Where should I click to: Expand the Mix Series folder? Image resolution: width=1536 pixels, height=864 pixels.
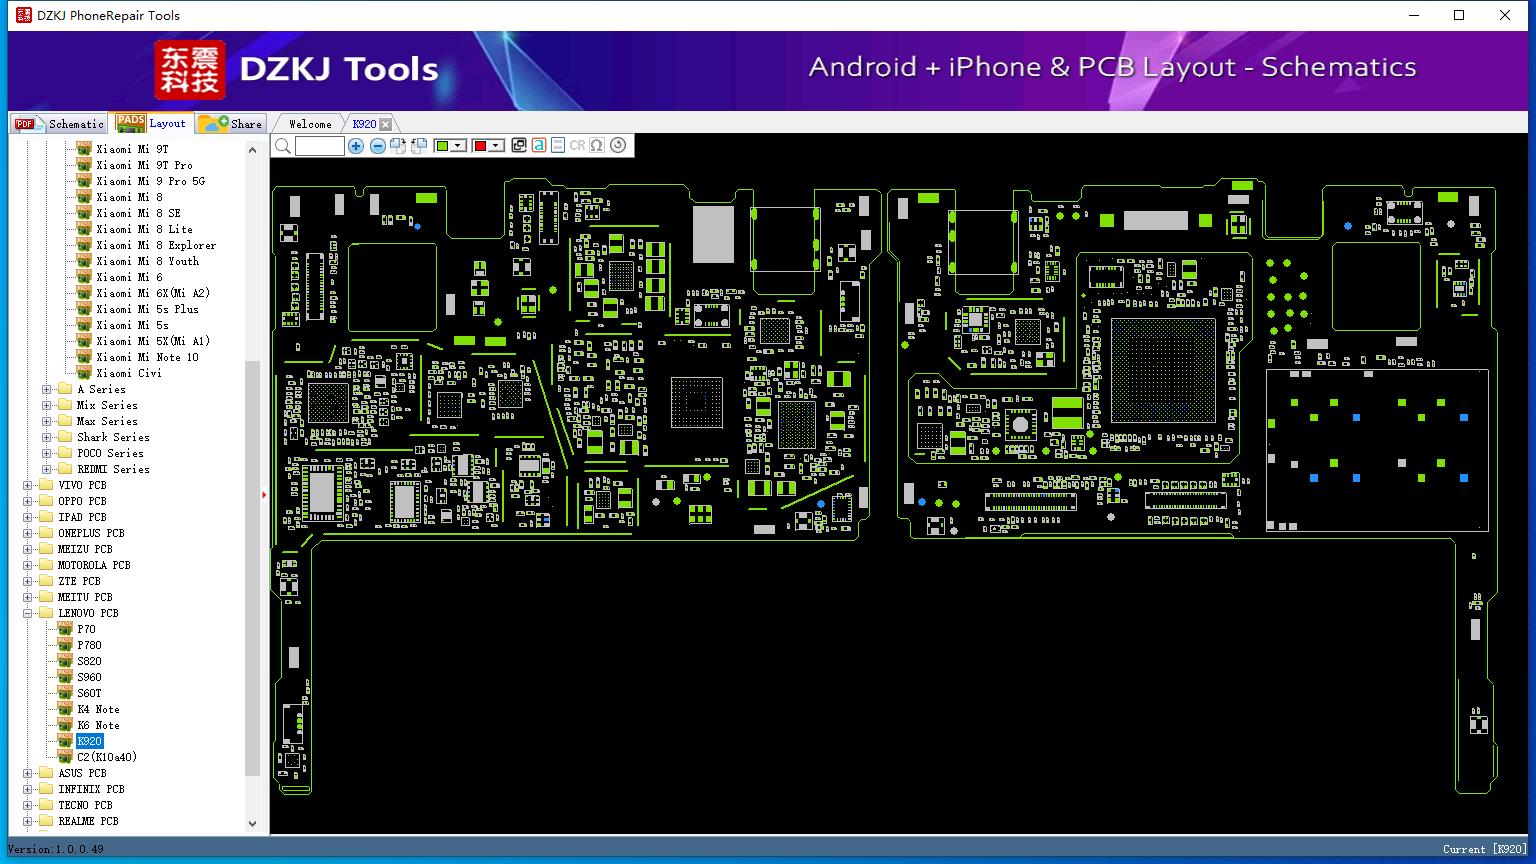(47, 405)
